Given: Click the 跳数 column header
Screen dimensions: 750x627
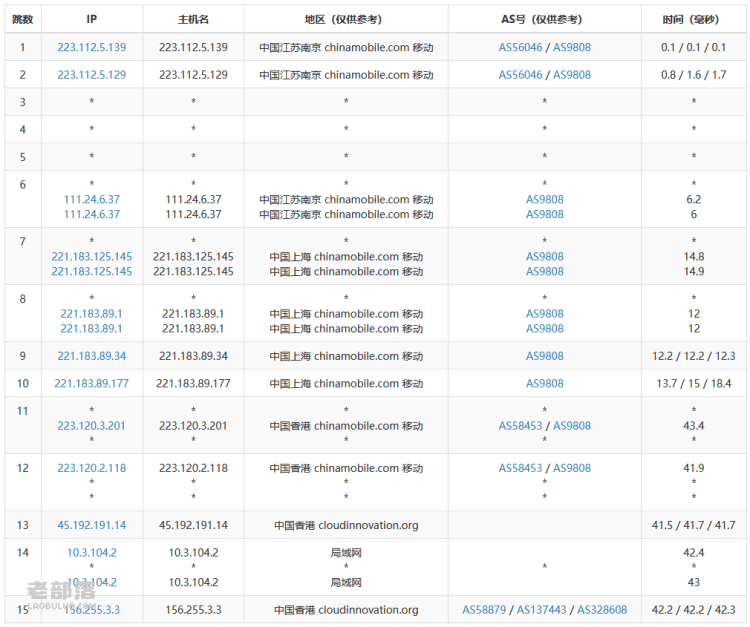Looking at the screenshot, I should coord(22,19).
